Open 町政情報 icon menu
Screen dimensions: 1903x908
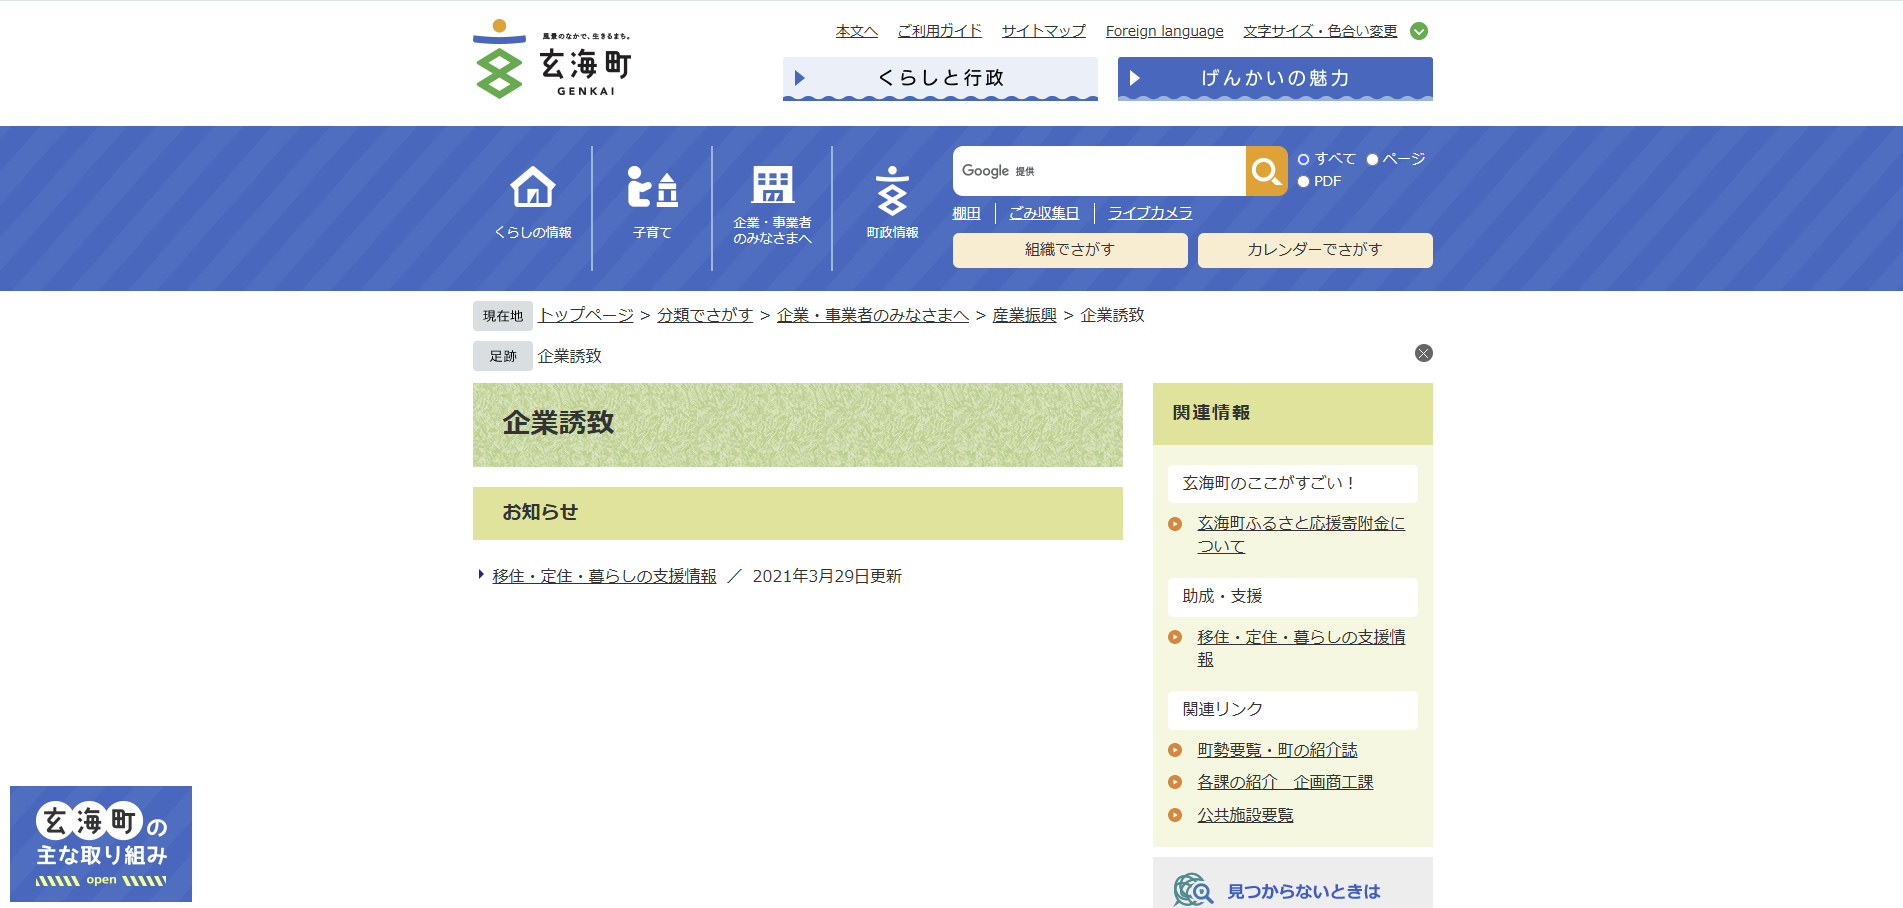click(x=892, y=203)
